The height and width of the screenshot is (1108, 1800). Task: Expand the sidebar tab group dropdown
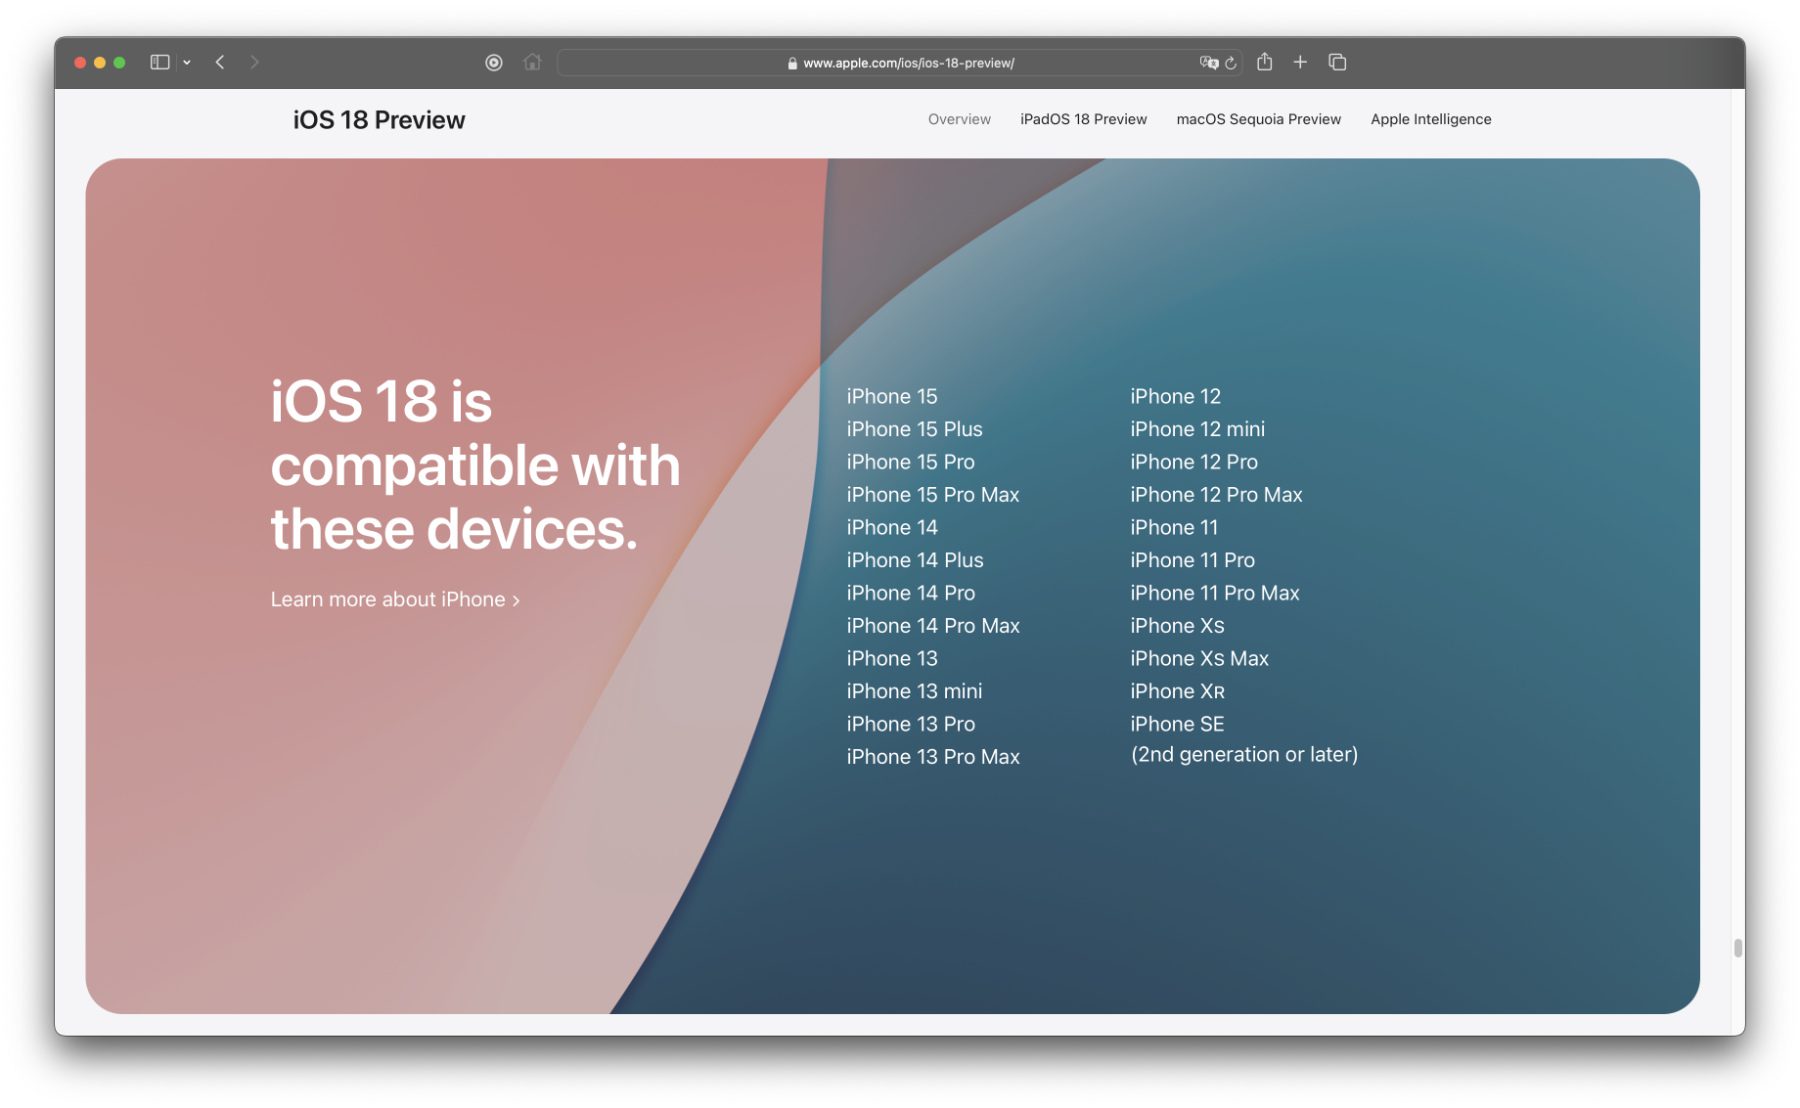click(x=187, y=62)
